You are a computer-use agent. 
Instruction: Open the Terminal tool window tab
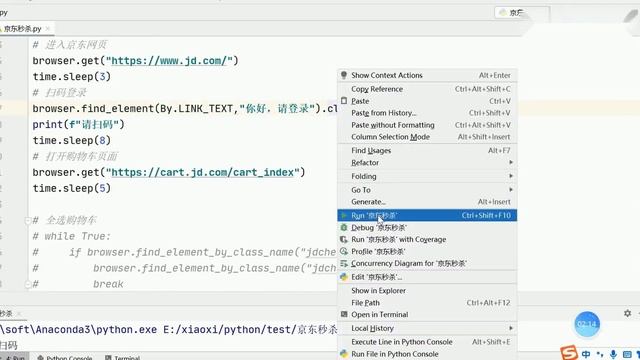tap(122, 358)
